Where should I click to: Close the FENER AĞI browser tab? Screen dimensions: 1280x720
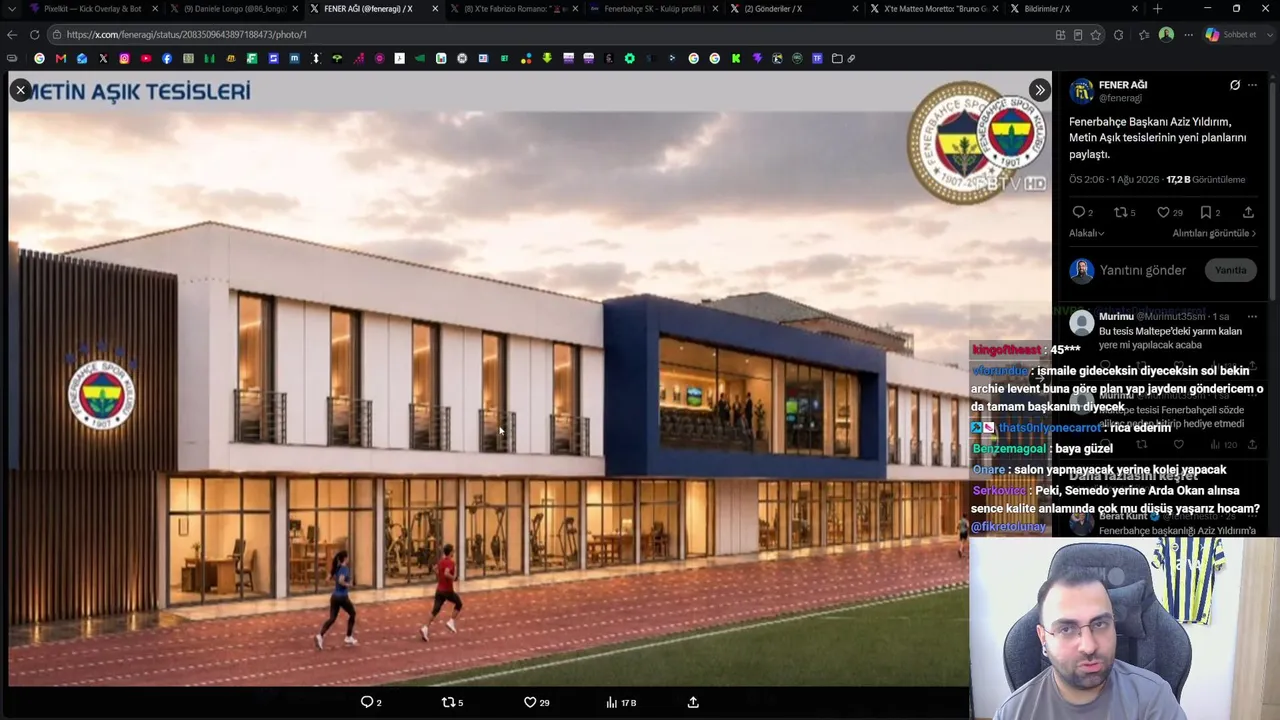[x=435, y=9]
